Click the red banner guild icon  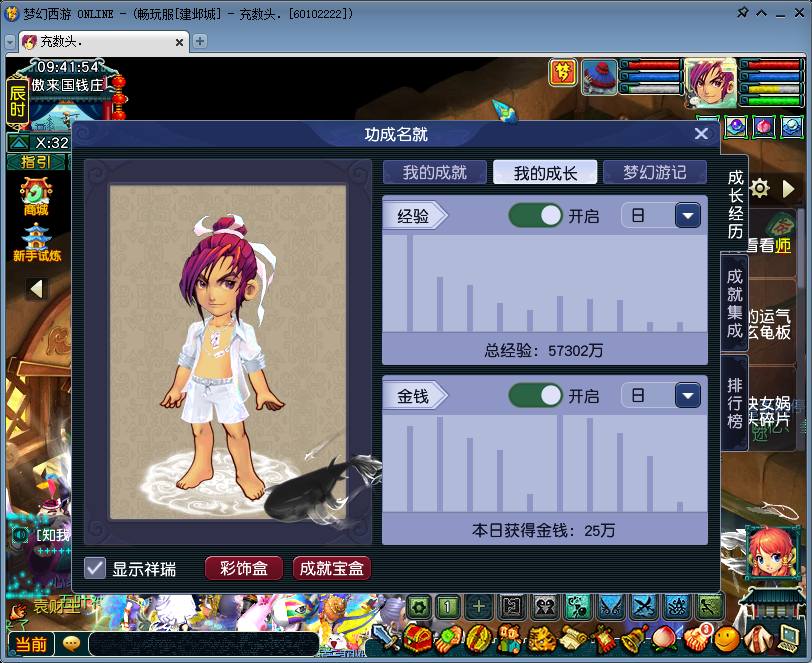604,640
